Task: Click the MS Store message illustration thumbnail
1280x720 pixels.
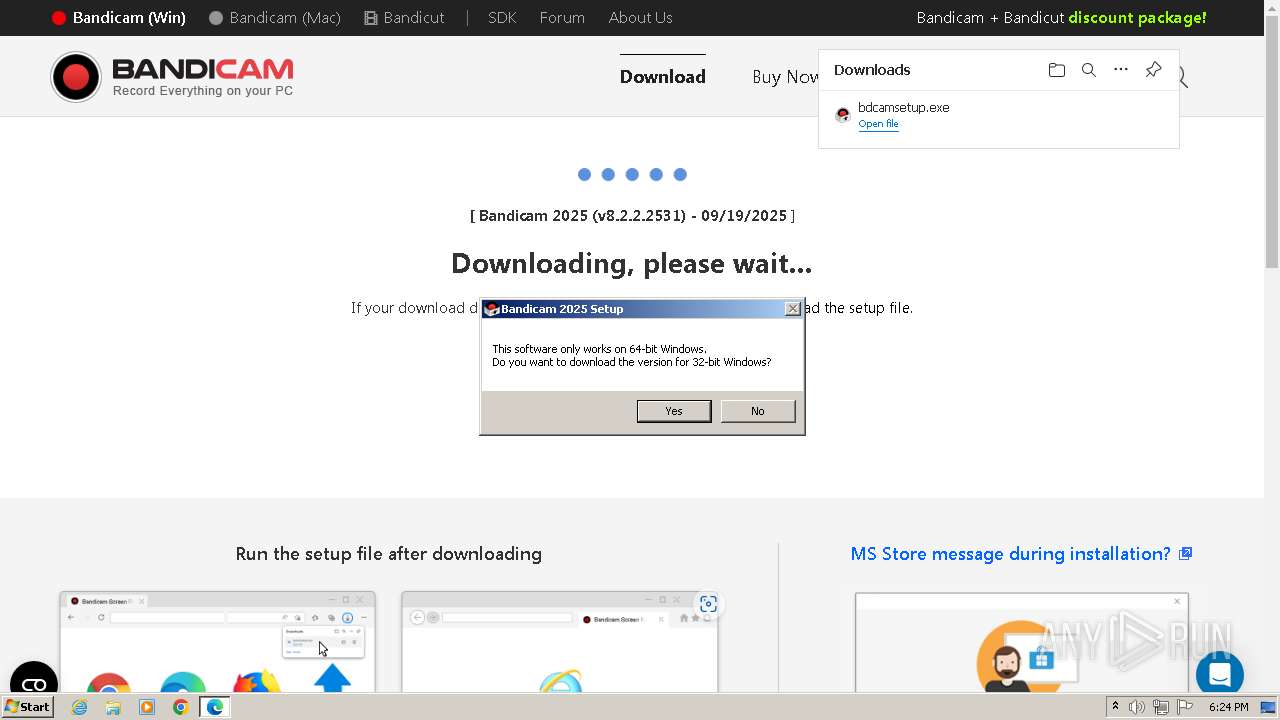Action: pos(1022,642)
